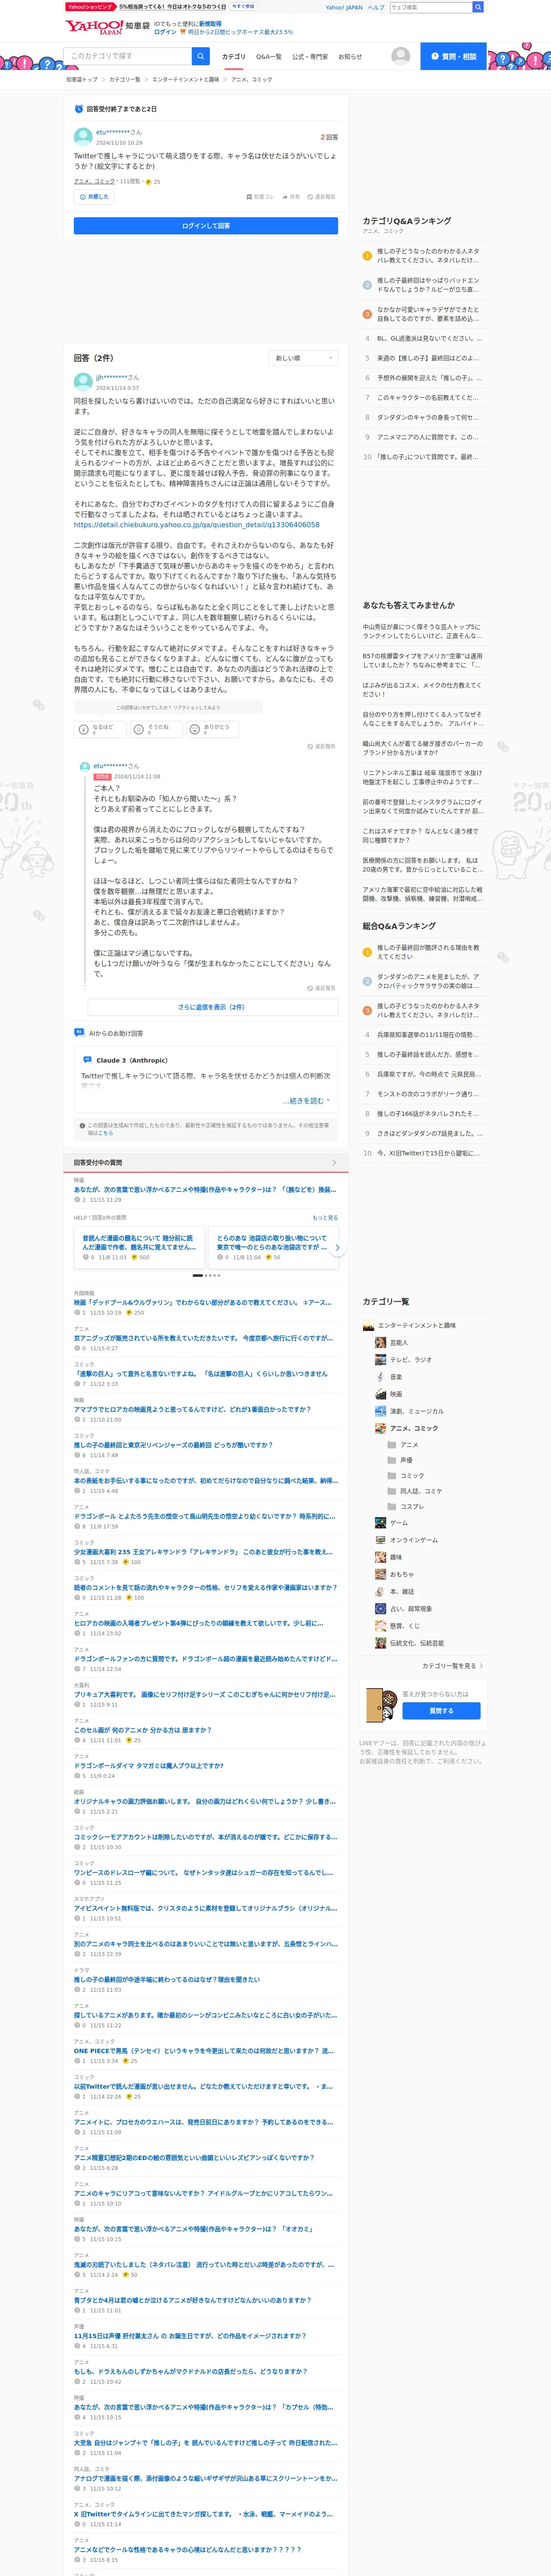
Task: Open the 回答受付中の質問 chevron arrow
Action: tap(334, 1163)
